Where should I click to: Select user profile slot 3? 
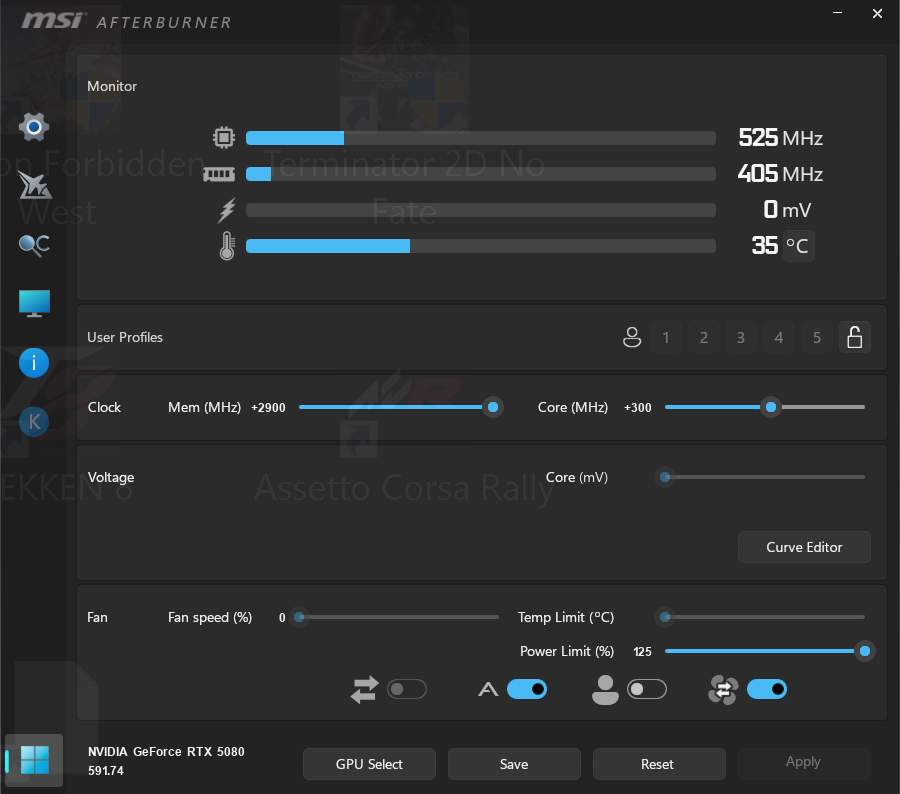click(741, 338)
